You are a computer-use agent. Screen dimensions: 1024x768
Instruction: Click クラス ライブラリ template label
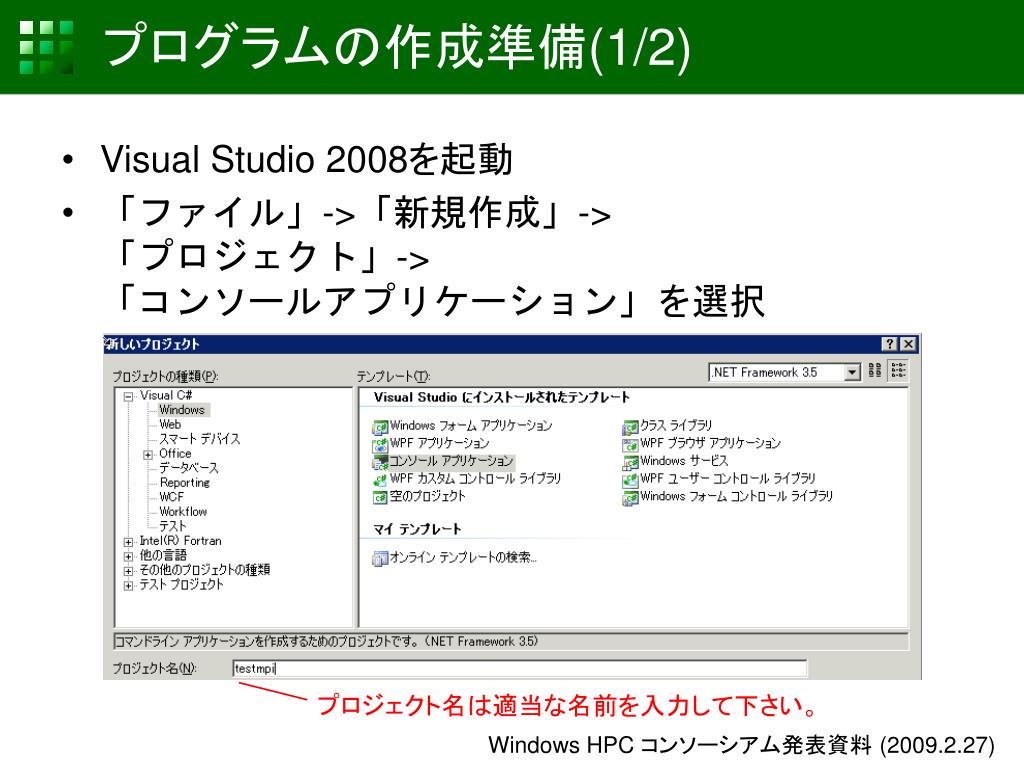pyautogui.click(x=676, y=426)
